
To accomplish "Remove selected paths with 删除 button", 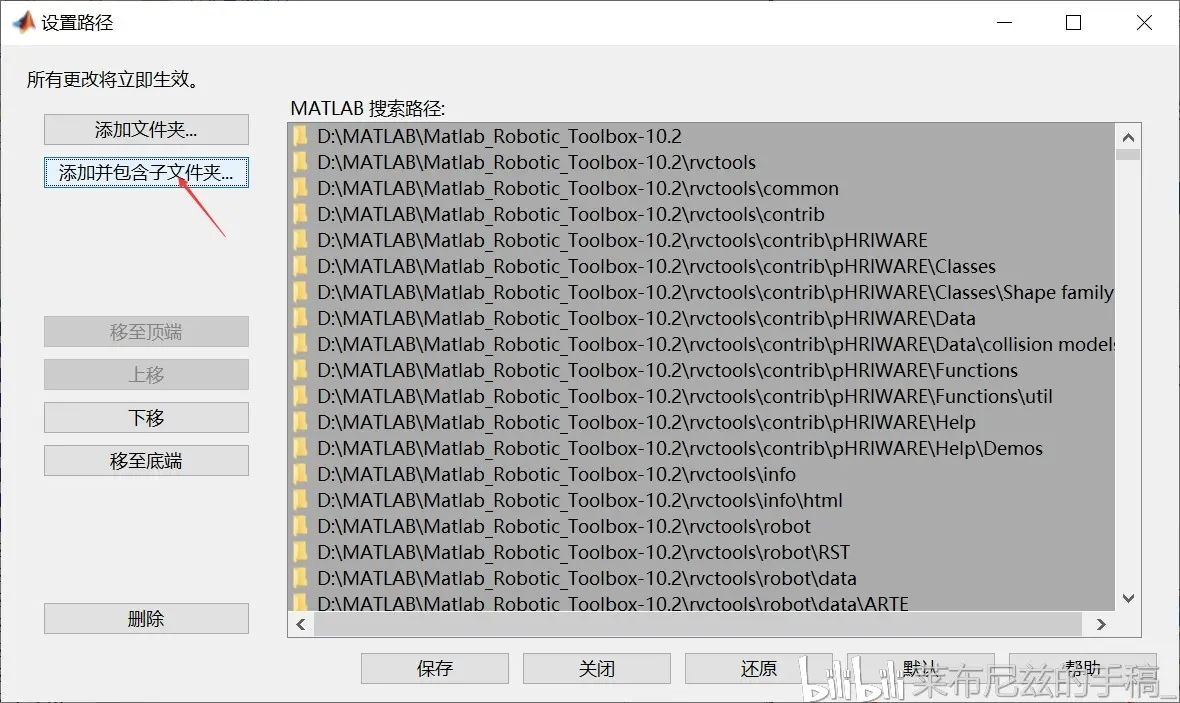I will coord(146,619).
